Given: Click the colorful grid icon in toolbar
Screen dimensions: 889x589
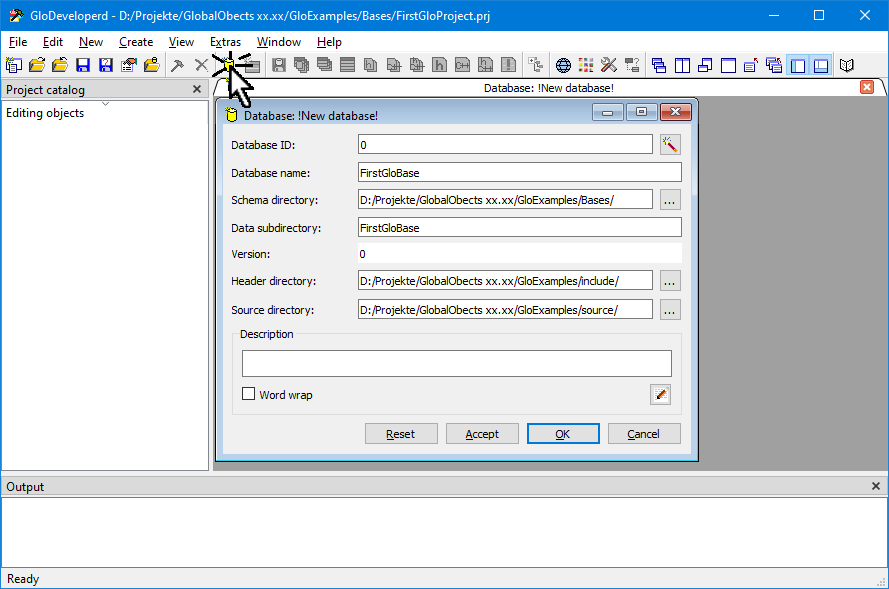Looking at the screenshot, I should tap(587, 65).
